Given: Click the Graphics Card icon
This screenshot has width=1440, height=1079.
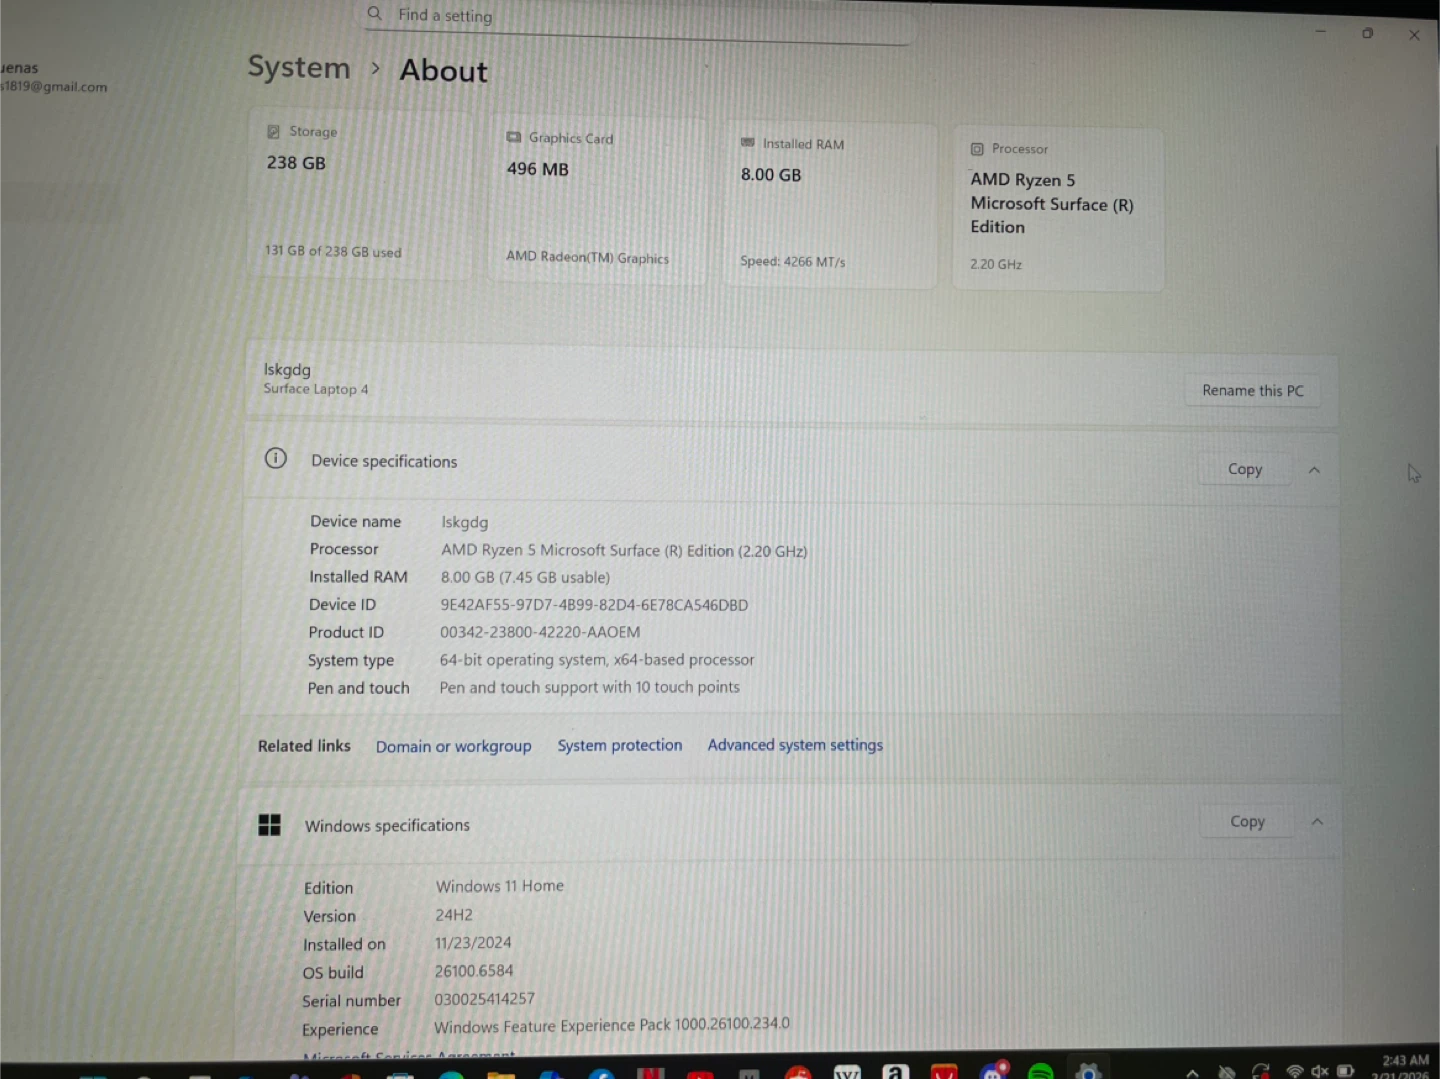Looking at the screenshot, I should [514, 137].
